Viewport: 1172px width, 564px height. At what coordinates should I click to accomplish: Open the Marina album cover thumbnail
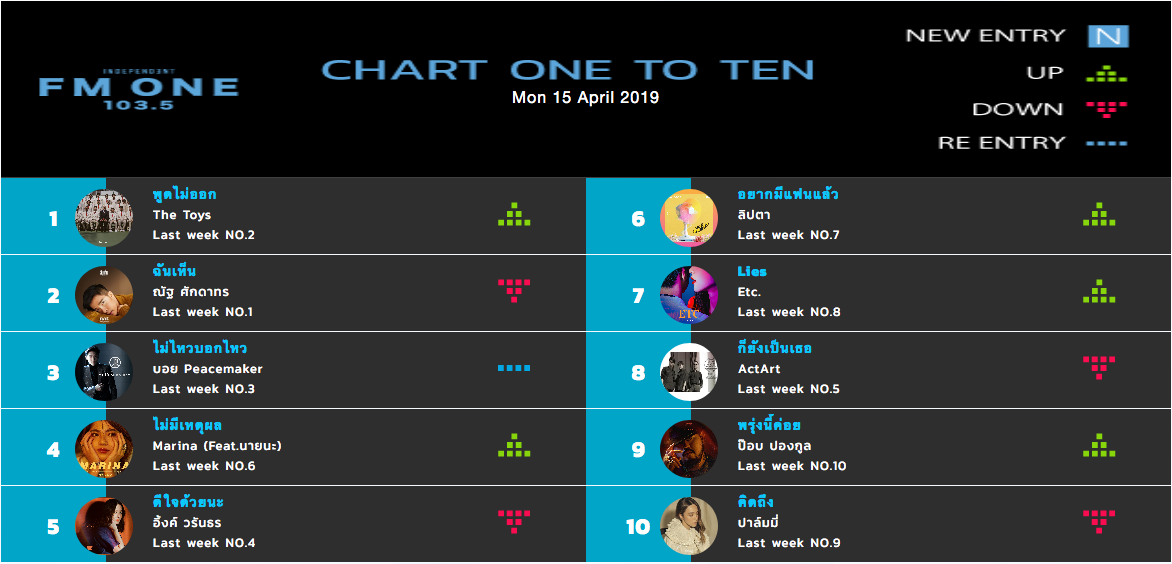coord(104,448)
